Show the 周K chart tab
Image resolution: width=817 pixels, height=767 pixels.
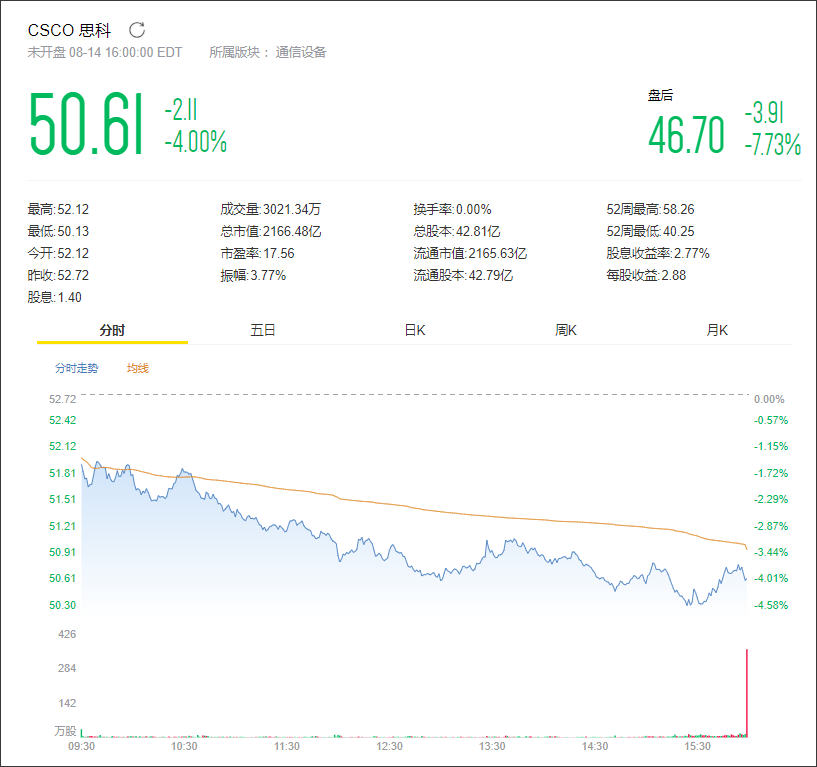click(566, 330)
